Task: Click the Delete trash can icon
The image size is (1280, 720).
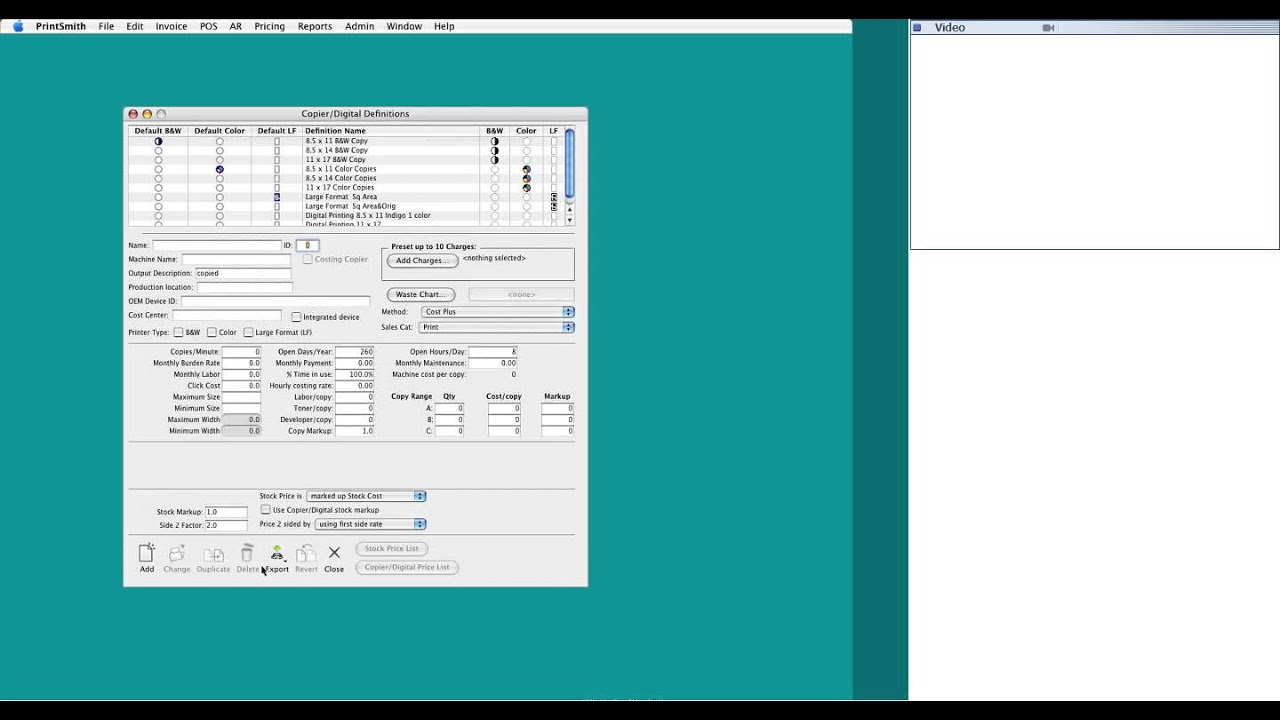Action: coord(247,553)
